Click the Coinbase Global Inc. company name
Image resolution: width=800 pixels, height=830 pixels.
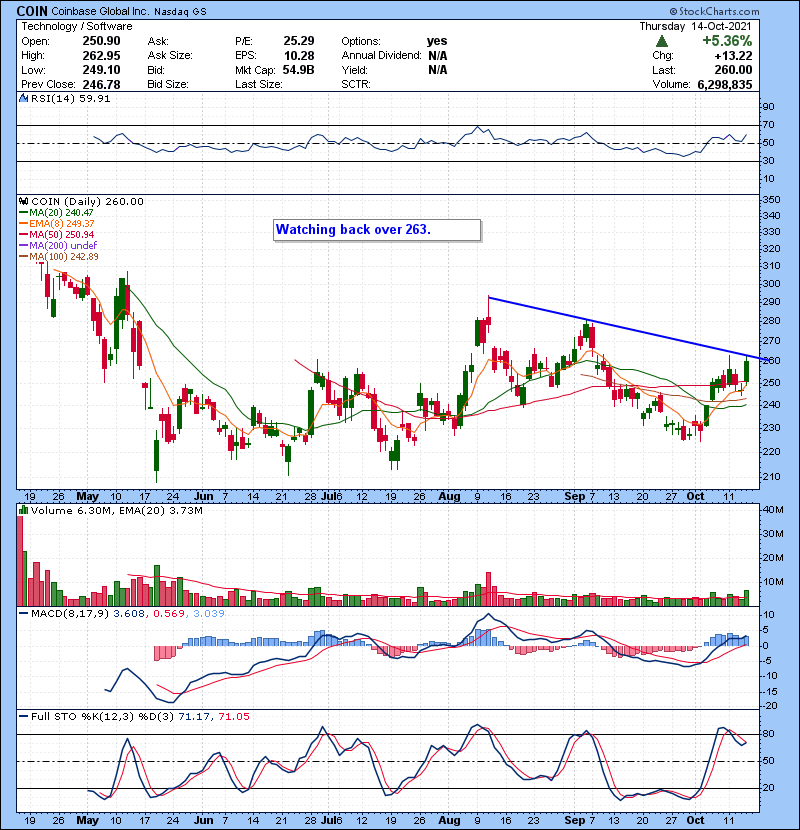click(x=100, y=11)
